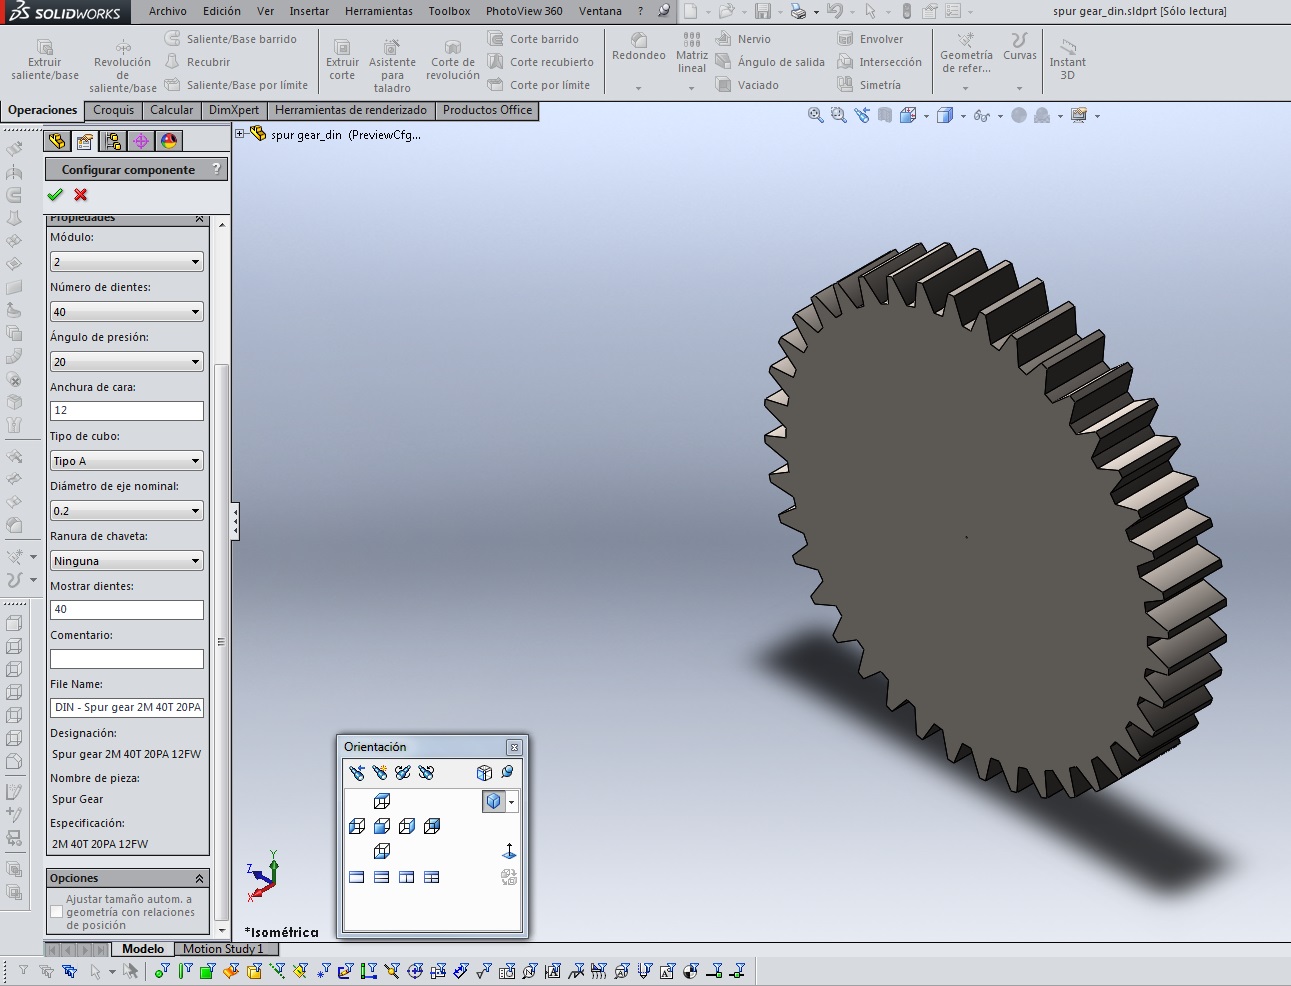Toggle View selector cube in Orientación
Image resolution: width=1291 pixels, height=986 pixels.
tap(484, 773)
